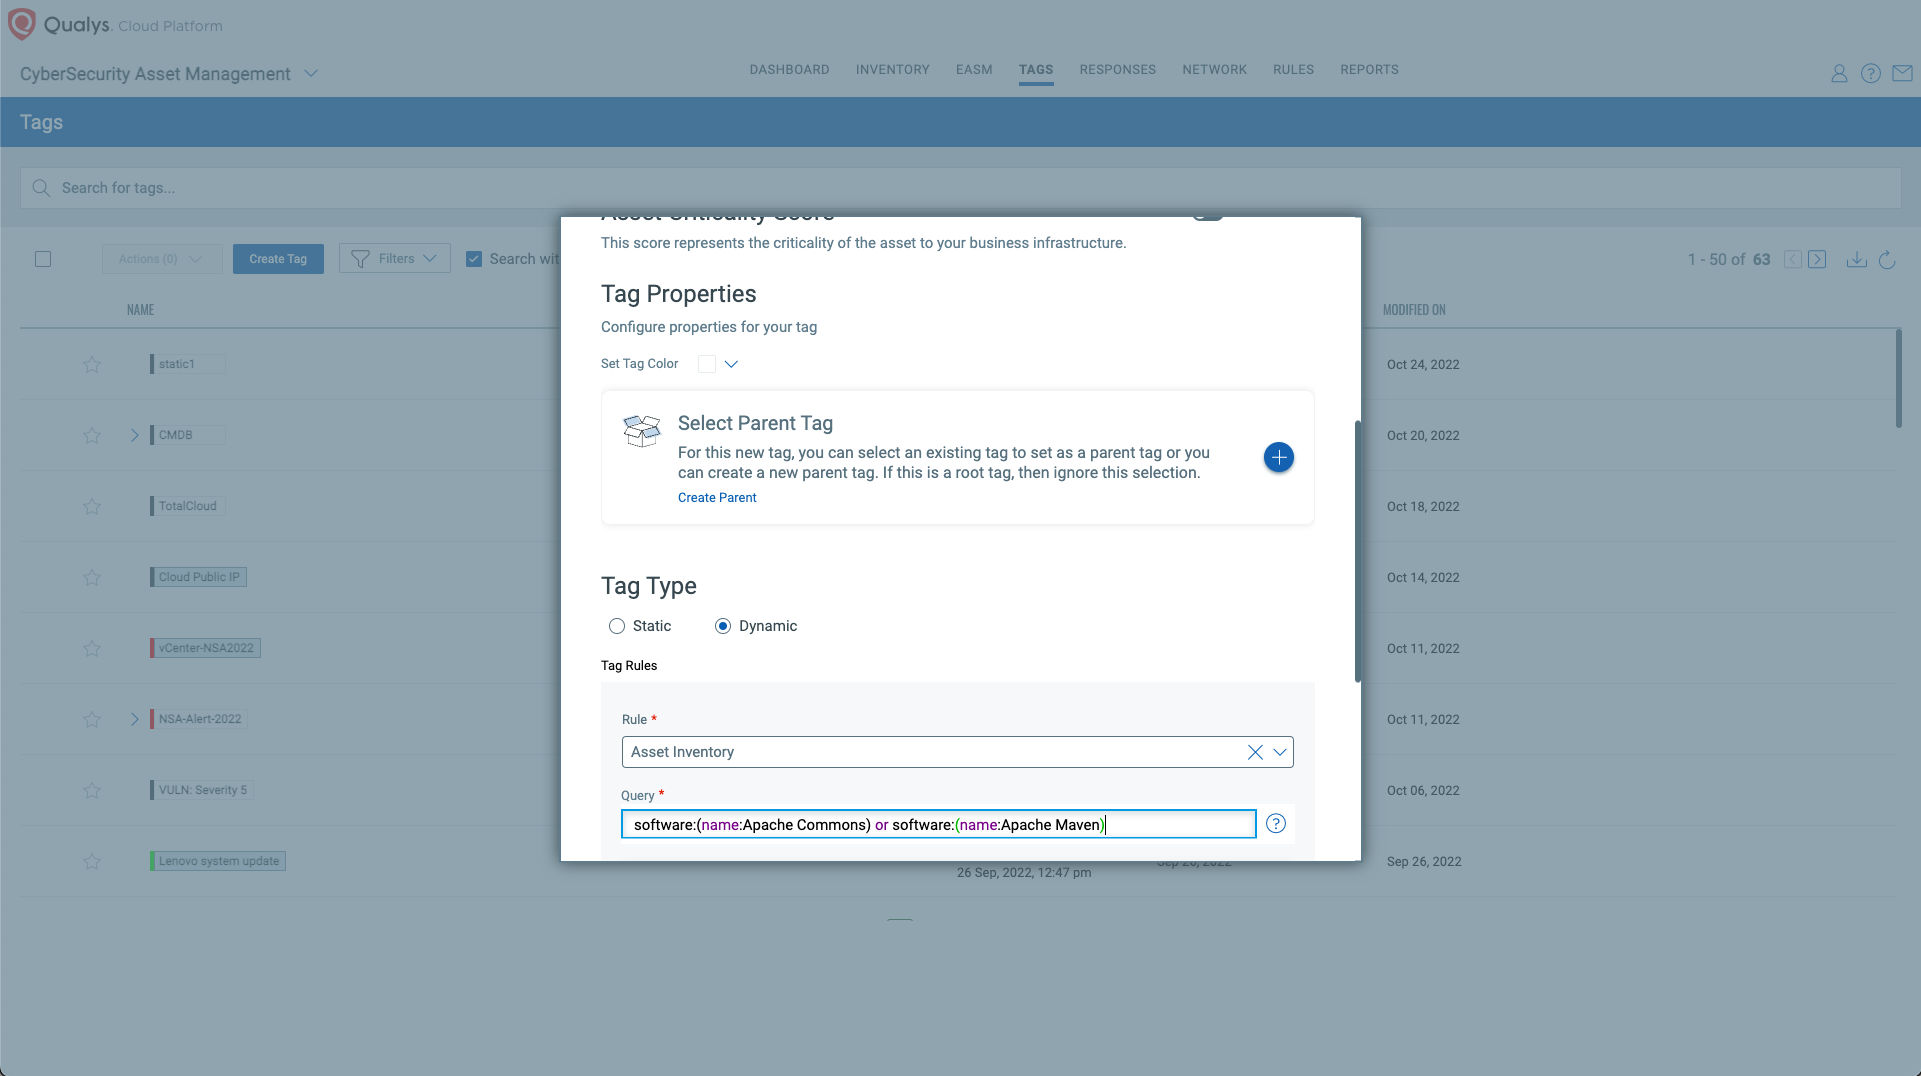Toggle the select-all tags checkbox

43,259
